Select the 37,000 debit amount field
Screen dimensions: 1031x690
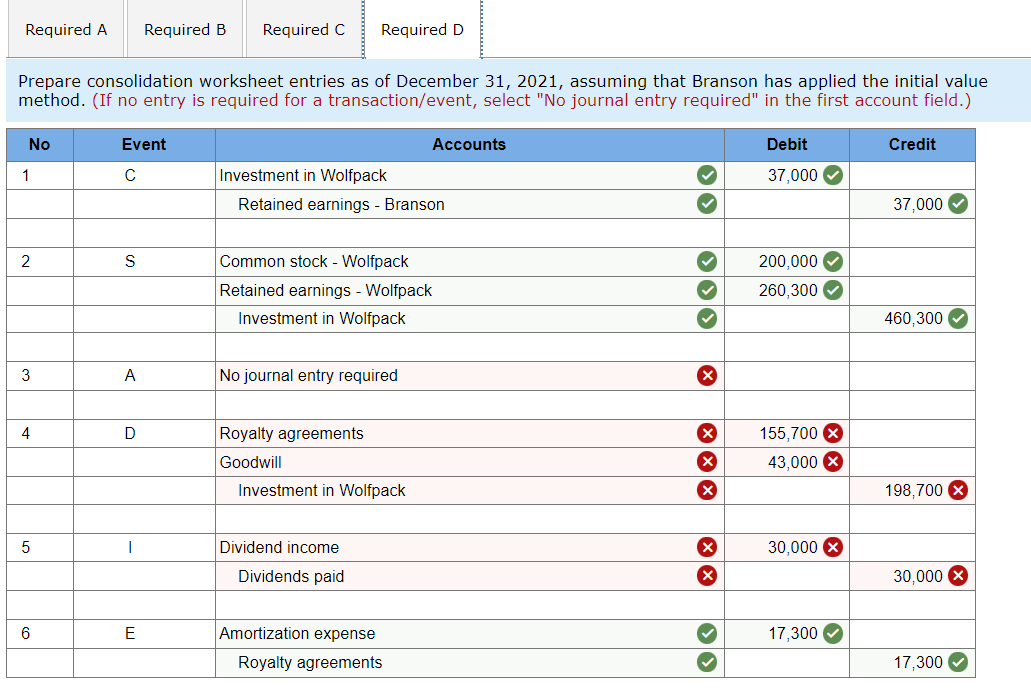coord(786,176)
